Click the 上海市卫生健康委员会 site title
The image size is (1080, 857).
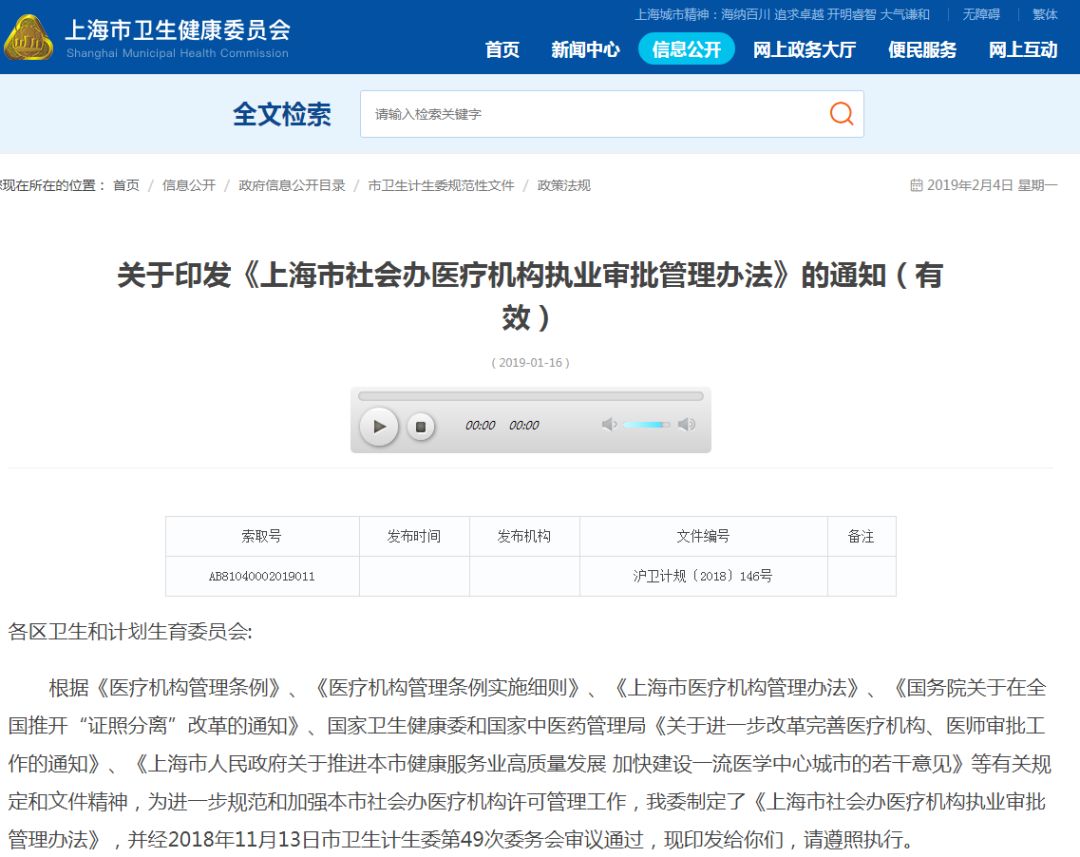178,30
